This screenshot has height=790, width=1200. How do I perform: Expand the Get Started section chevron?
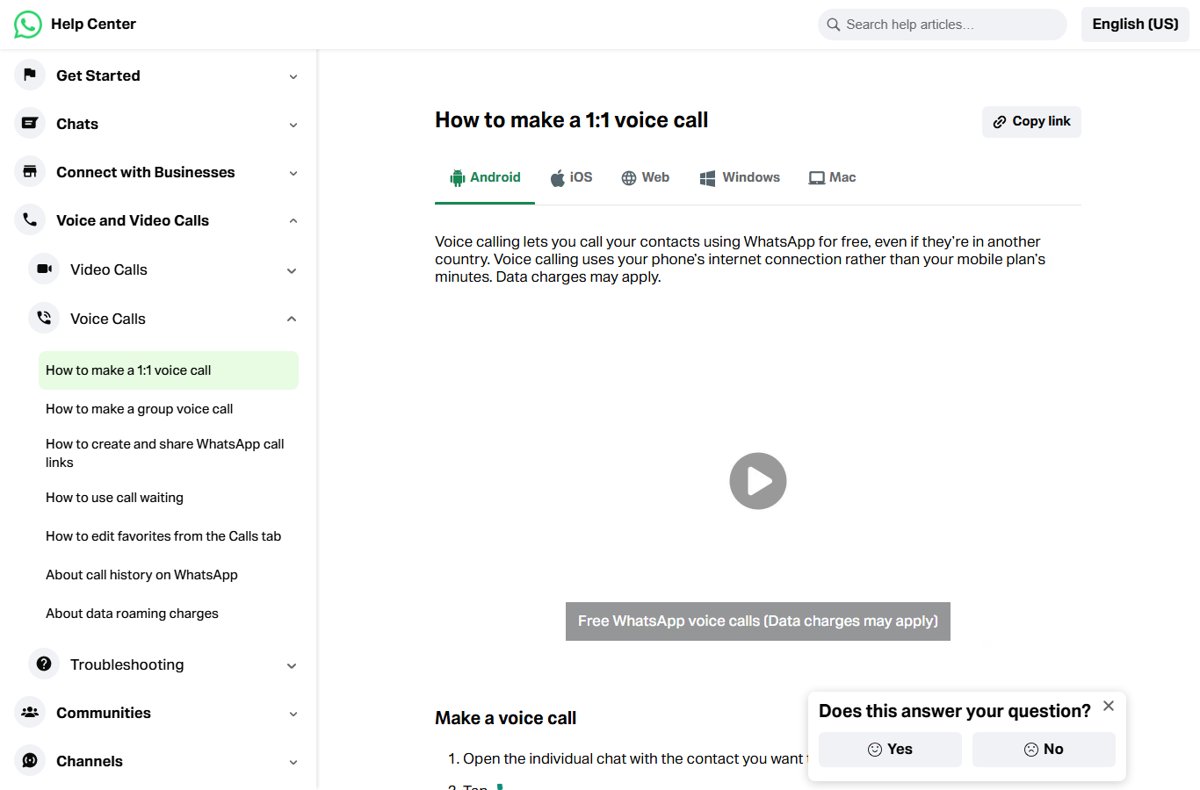pos(293,76)
